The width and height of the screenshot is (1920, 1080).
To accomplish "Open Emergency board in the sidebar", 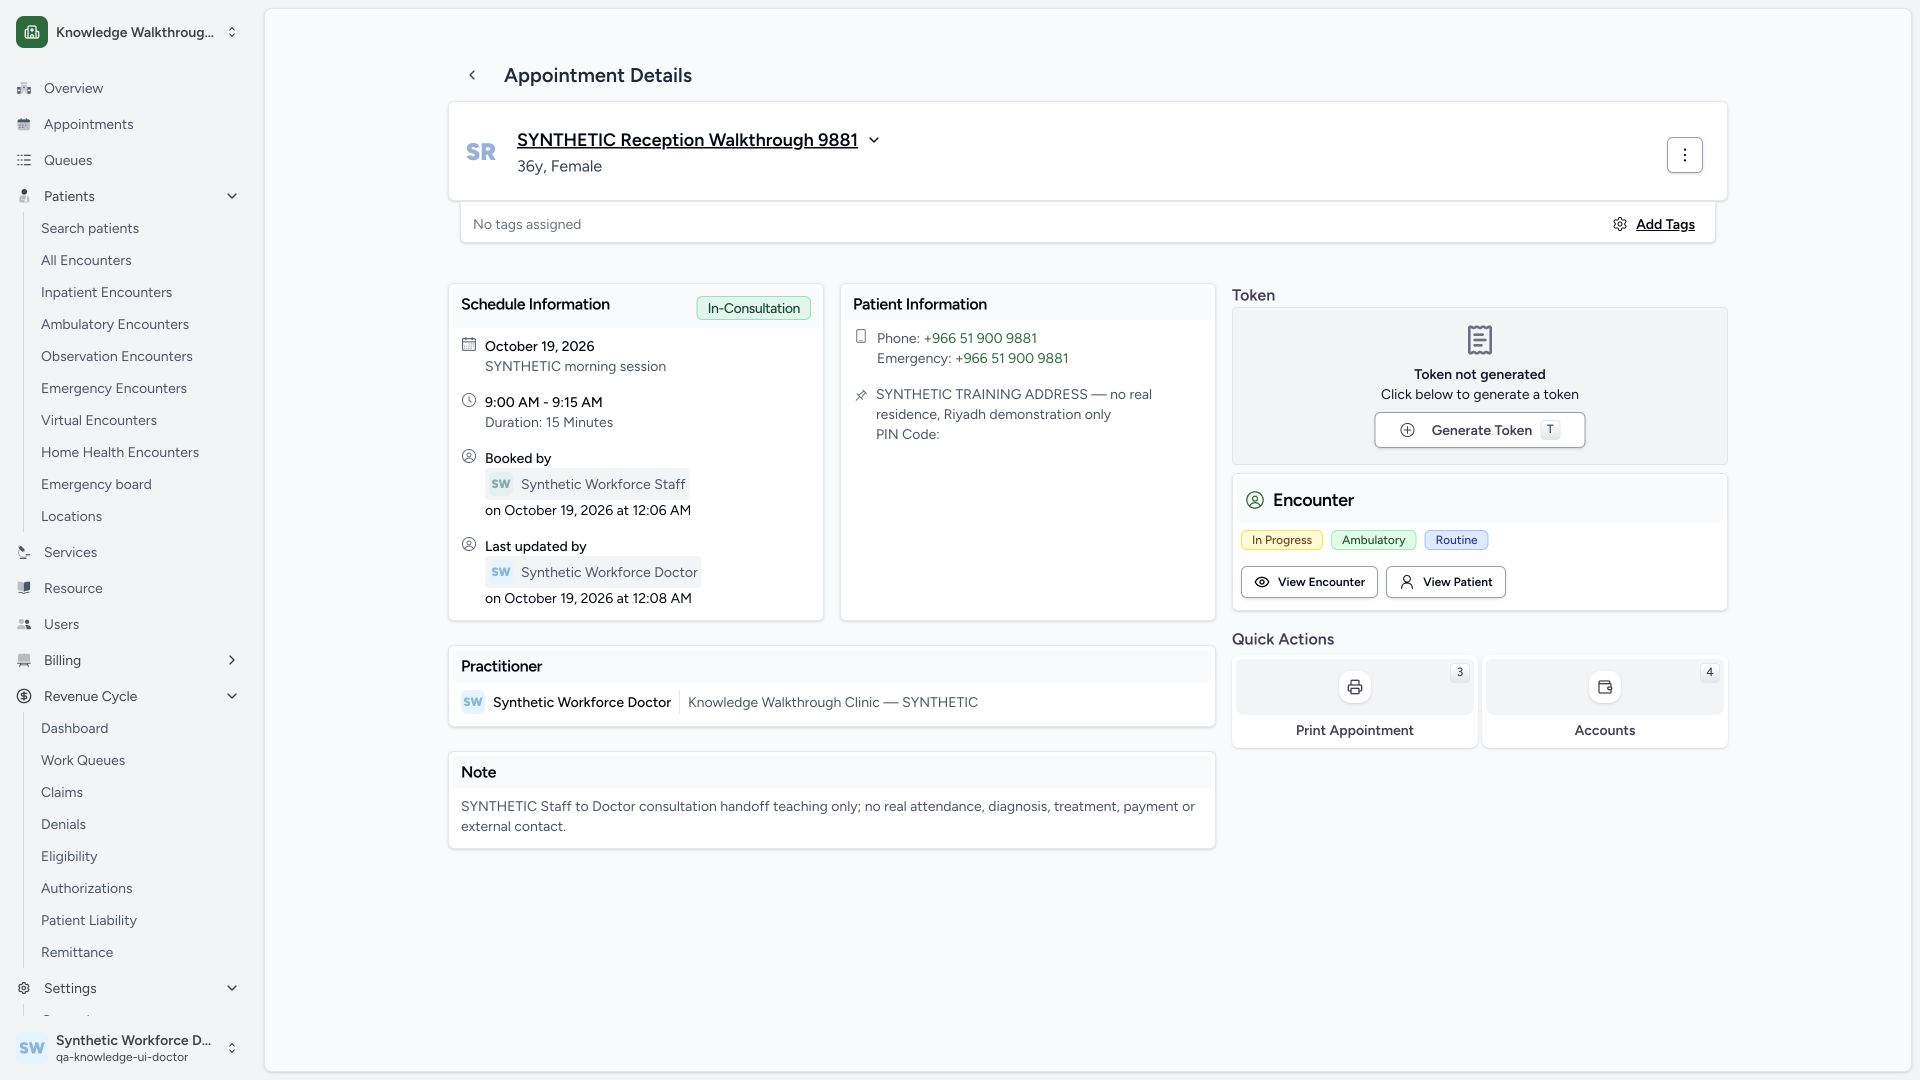I will click(x=96, y=485).
